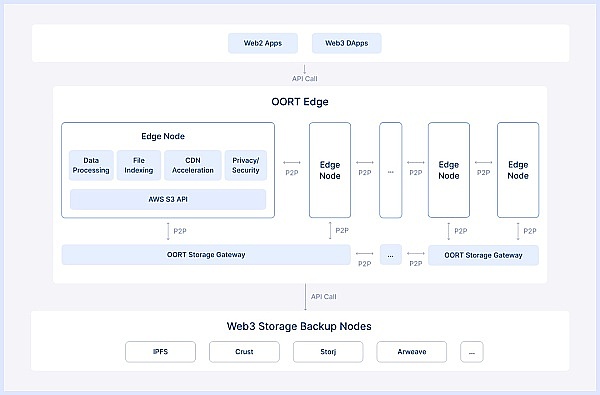Screen dimensions: 600x395
Task: Click the API Call label below Web2 Apps
Action: point(305,78)
